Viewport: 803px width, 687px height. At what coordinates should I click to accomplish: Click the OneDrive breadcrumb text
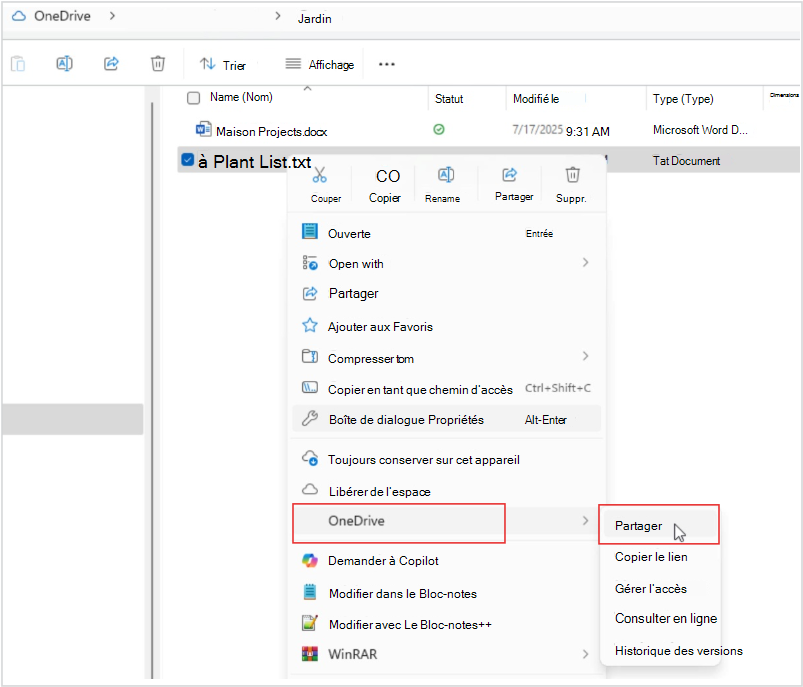(62, 16)
